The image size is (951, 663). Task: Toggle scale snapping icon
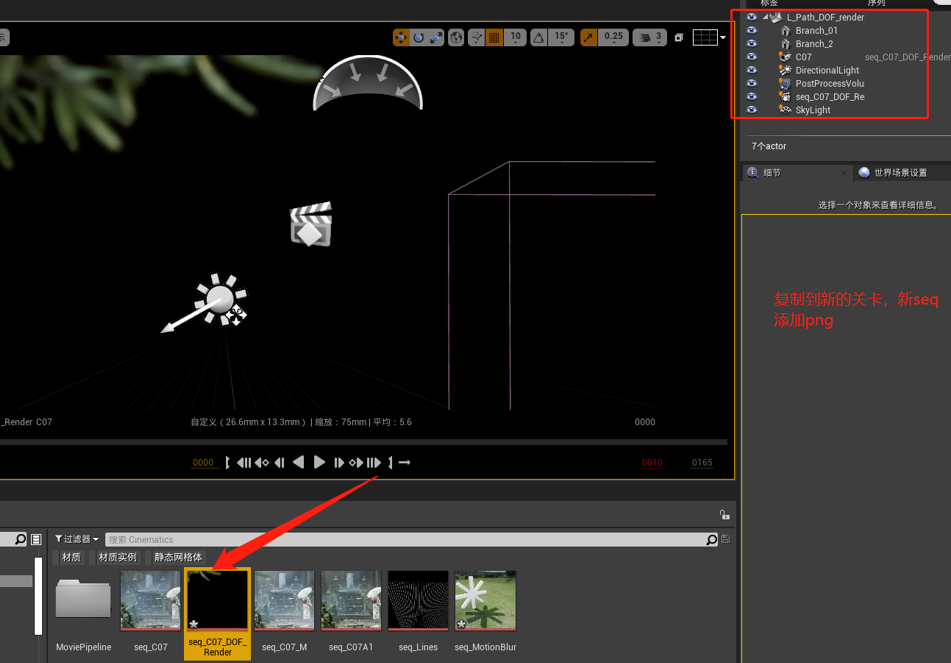tap(589, 38)
